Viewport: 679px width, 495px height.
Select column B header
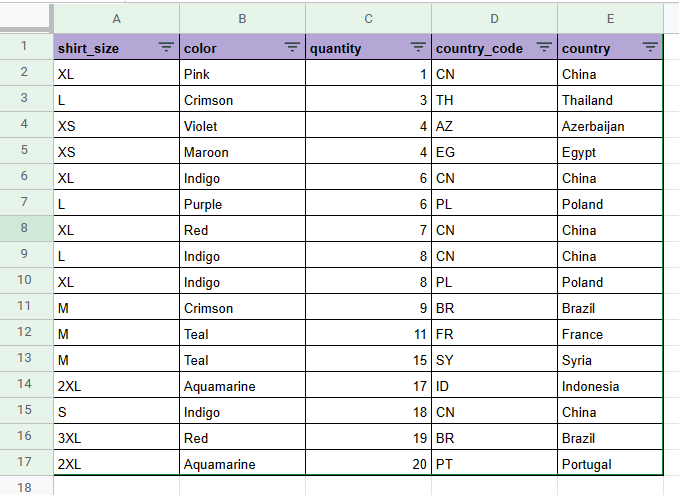pos(242,19)
